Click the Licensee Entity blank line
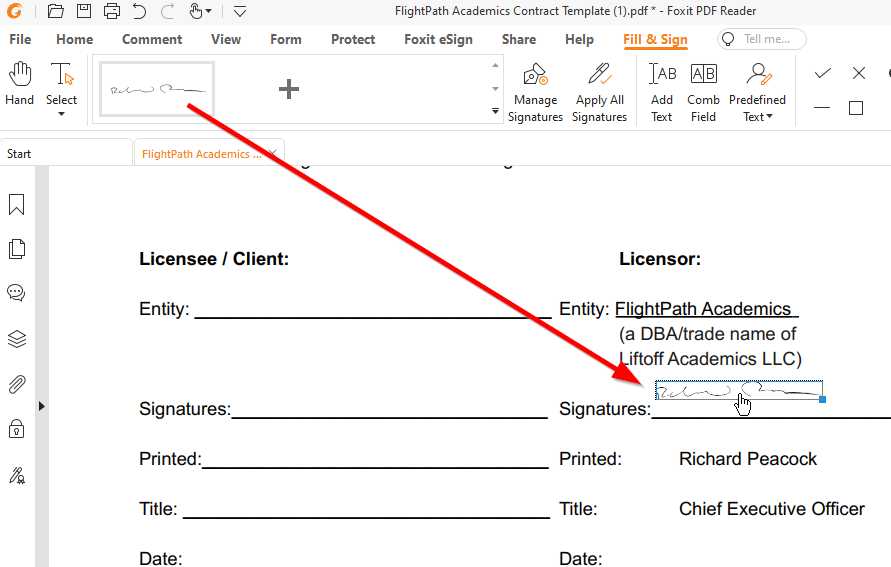Viewport: 891px width, 567px height. point(373,316)
